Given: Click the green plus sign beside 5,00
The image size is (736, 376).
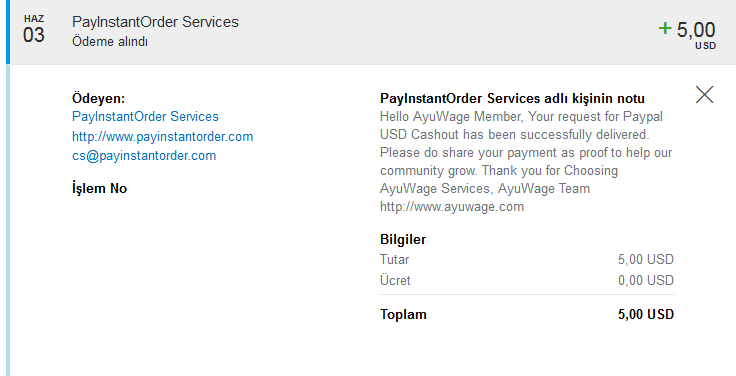Looking at the screenshot, I should click(x=665, y=29).
